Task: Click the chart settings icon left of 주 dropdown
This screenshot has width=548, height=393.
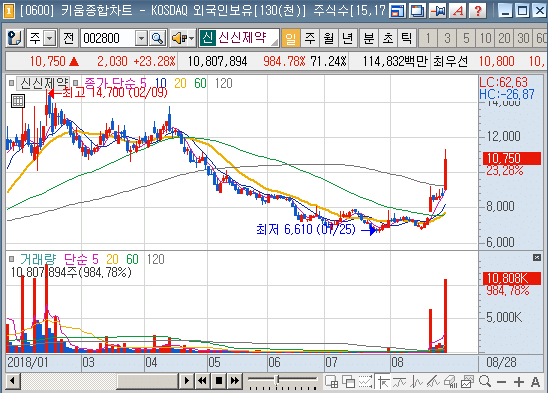Action: click(x=14, y=38)
